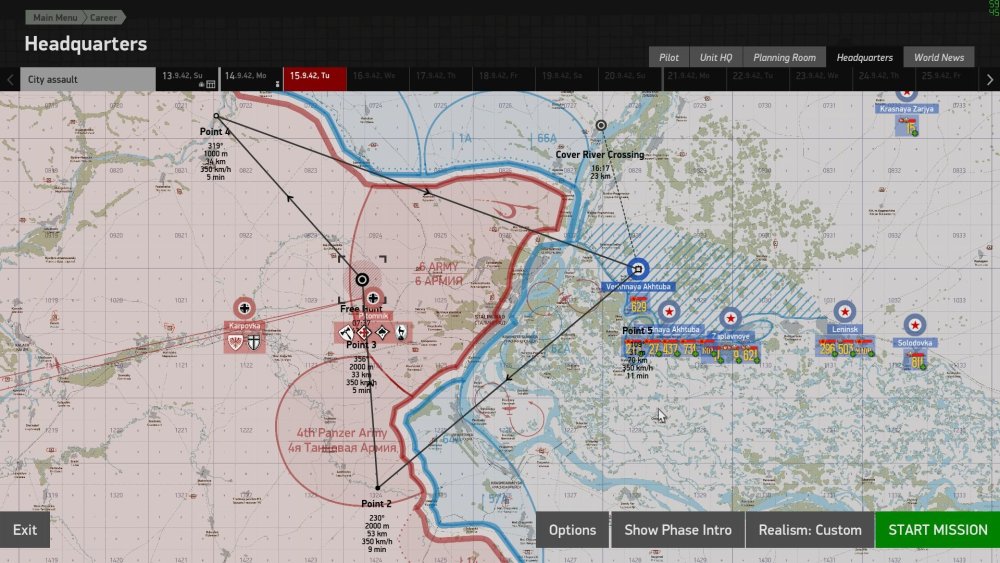Go to Career breadcrumb
The image size is (1000, 563).
click(x=103, y=17)
